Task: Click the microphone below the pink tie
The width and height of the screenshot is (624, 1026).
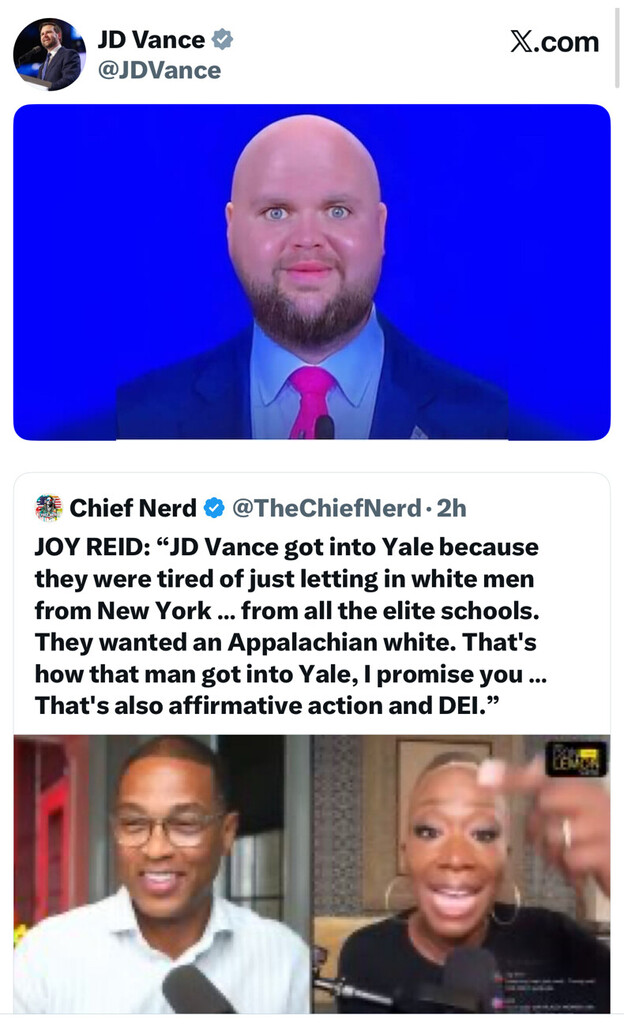Action: 324,427
